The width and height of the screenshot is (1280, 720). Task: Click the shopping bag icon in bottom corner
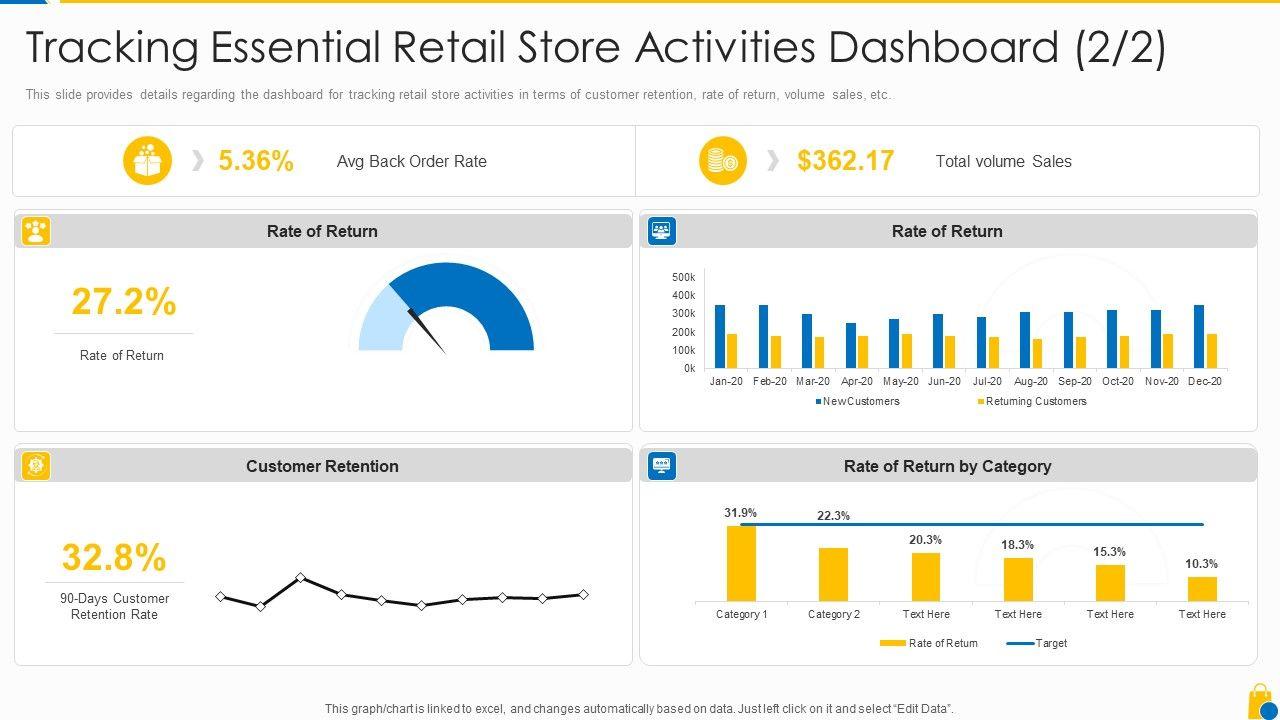click(1261, 701)
